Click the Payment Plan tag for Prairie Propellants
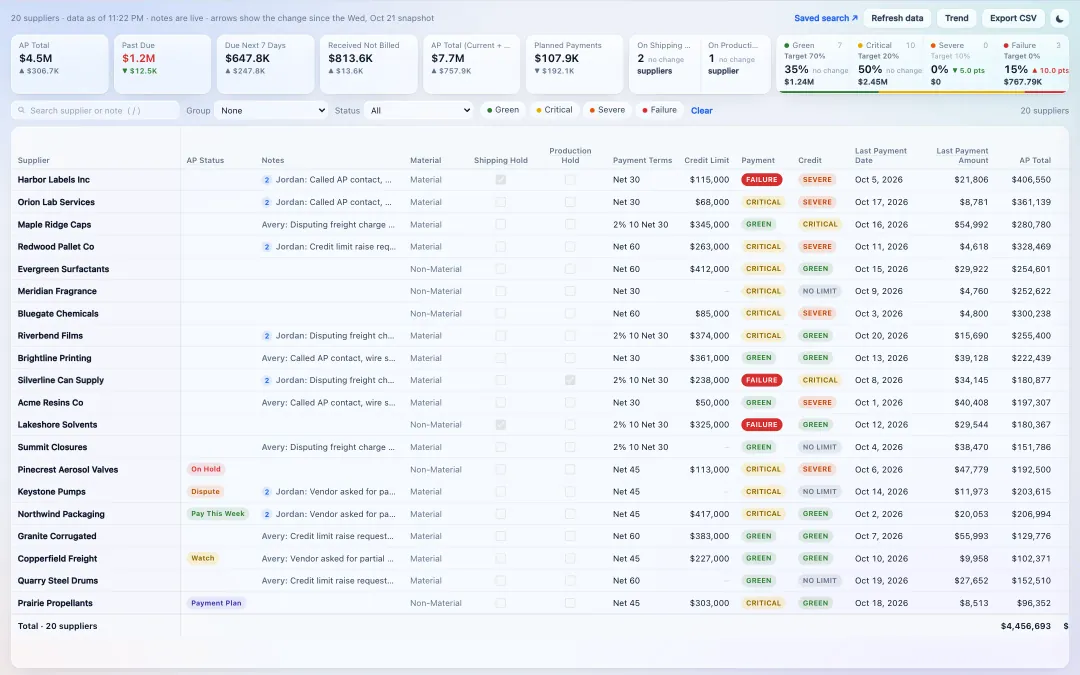Screen dimensions: 1080x675 (216, 603)
